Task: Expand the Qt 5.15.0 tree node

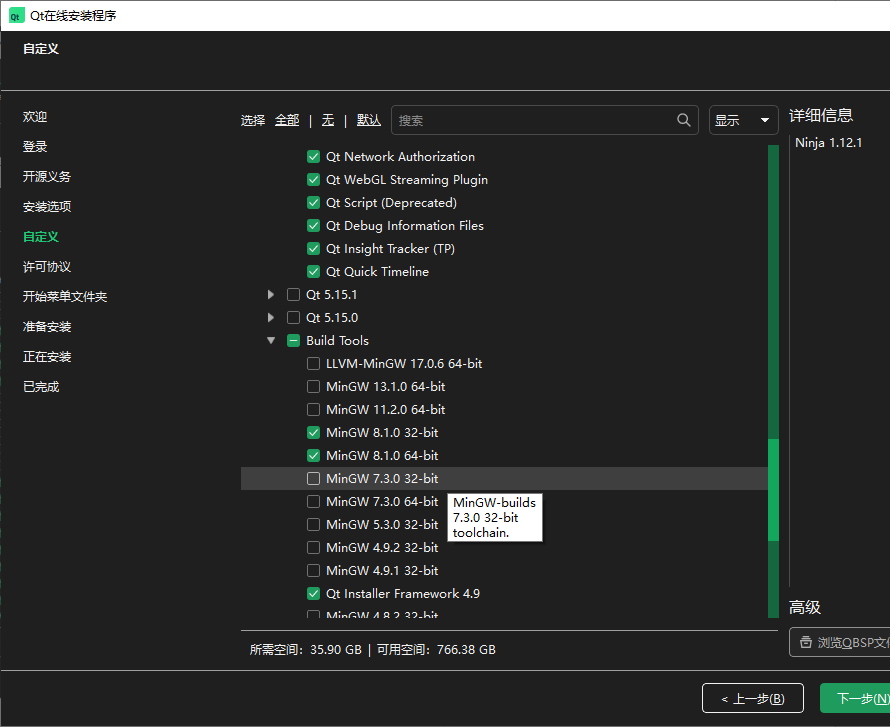Action: pos(271,318)
